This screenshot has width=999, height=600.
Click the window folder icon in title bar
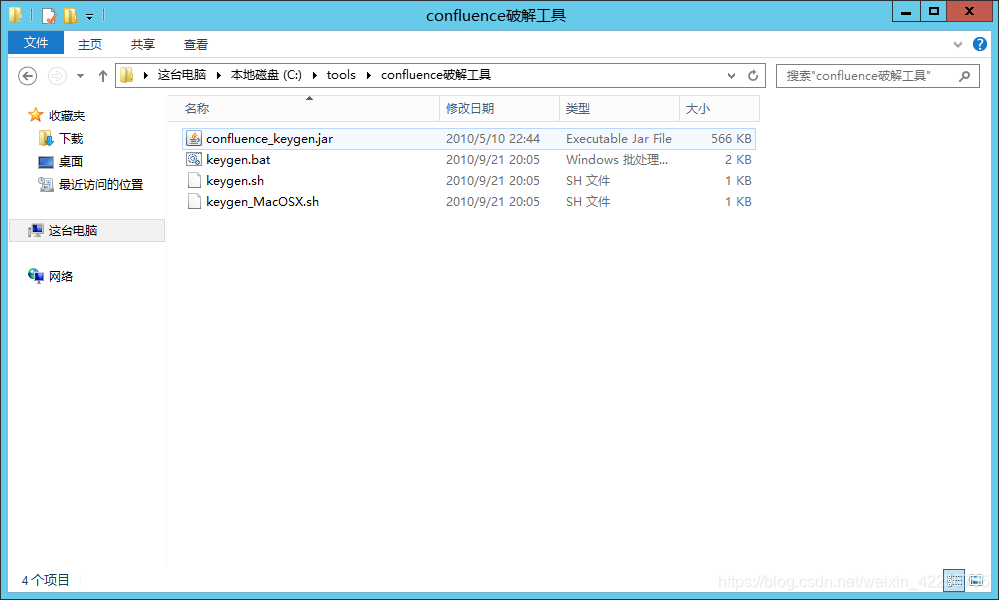16,15
